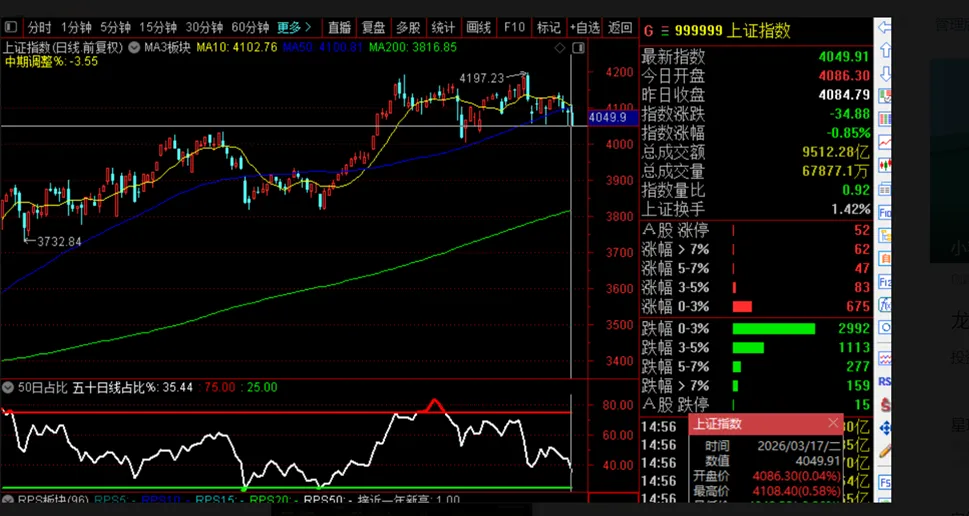Click the RS sidebar icon
969x516 pixels.
(x=885, y=381)
